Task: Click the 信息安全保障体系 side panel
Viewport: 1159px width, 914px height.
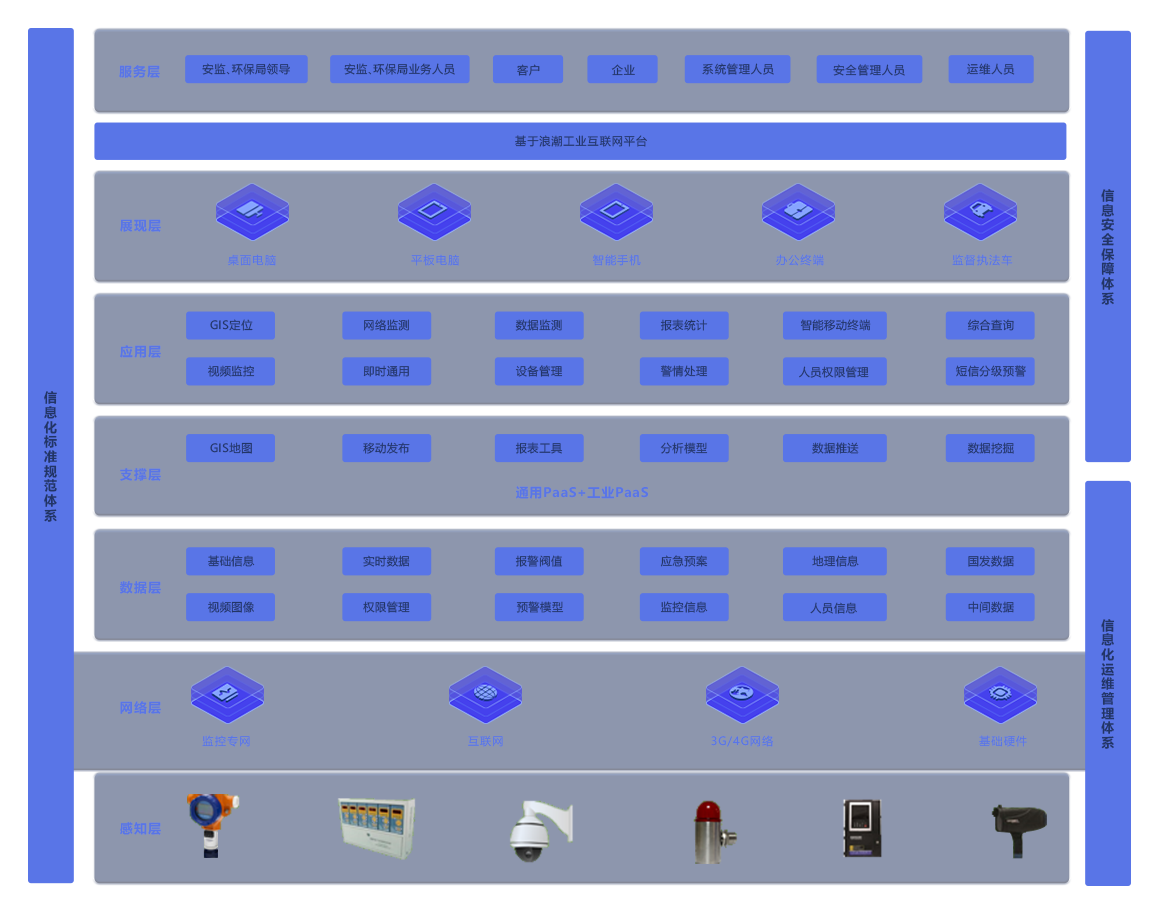Action: coord(1107,246)
